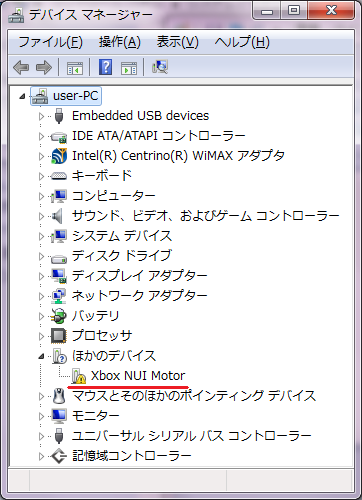Expand ディスプレイ アダプター node
The image size is (362, 500).
pyautogui.click(x=41, y=276)
